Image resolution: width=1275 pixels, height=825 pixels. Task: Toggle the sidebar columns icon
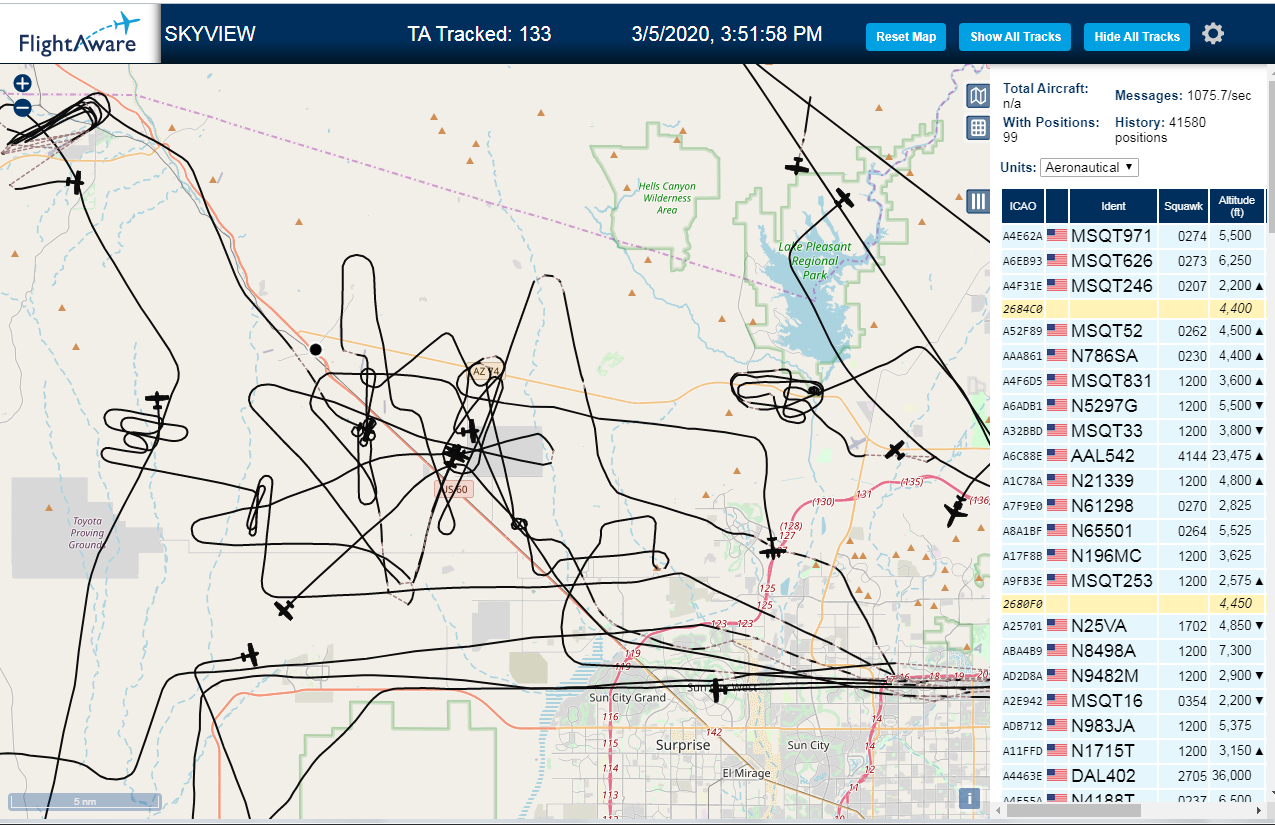pos(978,202)
